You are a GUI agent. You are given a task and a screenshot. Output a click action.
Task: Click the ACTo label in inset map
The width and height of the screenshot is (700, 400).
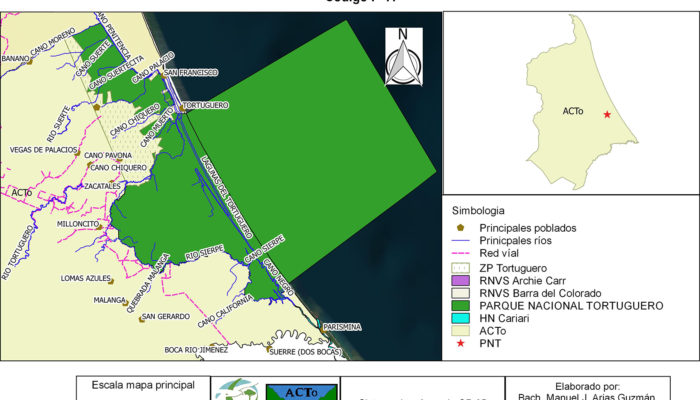573,112
